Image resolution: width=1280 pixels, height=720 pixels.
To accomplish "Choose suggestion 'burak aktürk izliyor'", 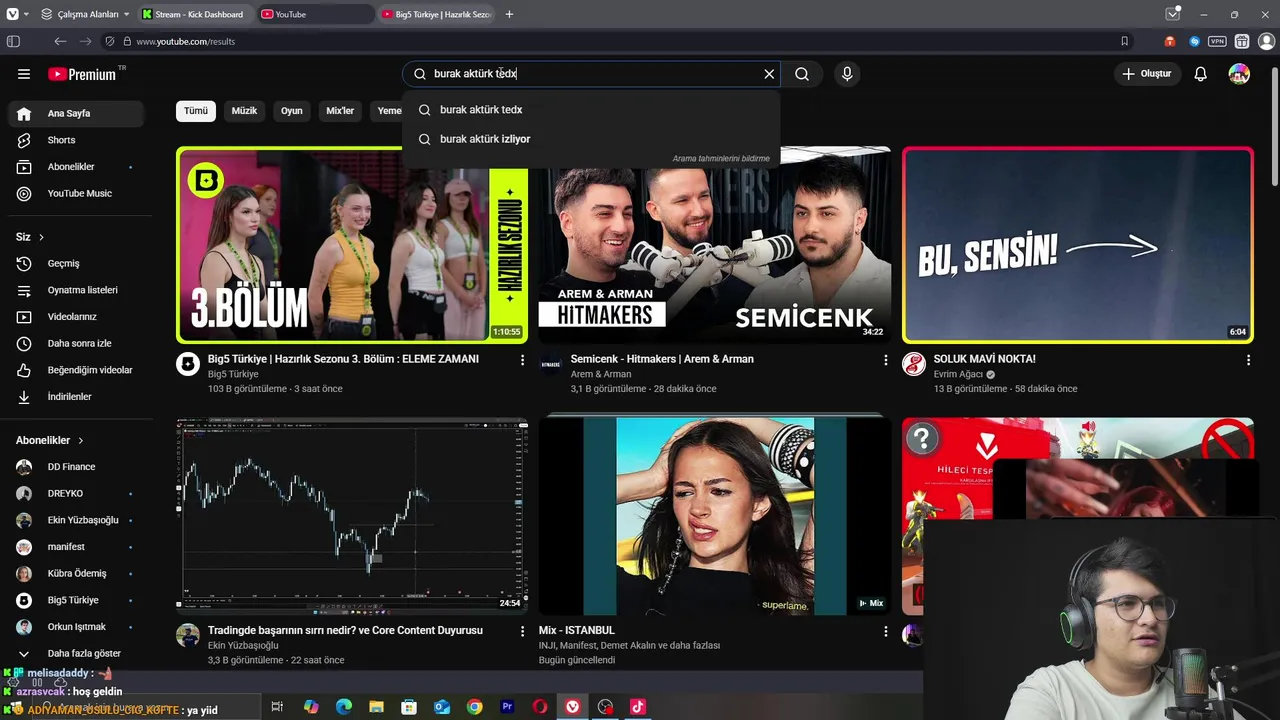I will (590, 139).
